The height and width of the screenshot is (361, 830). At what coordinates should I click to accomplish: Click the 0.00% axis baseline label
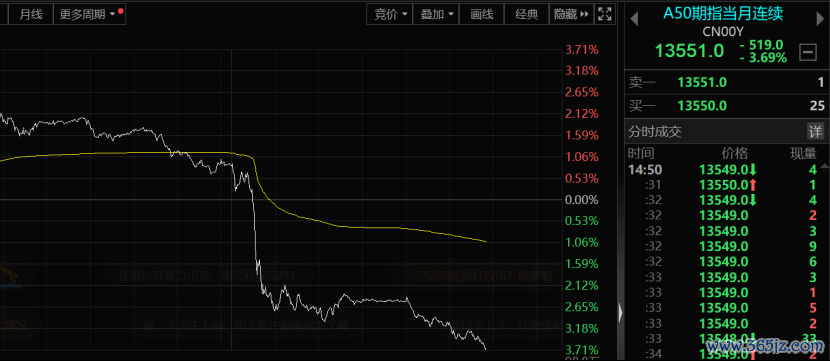click(x=582, y=200)
